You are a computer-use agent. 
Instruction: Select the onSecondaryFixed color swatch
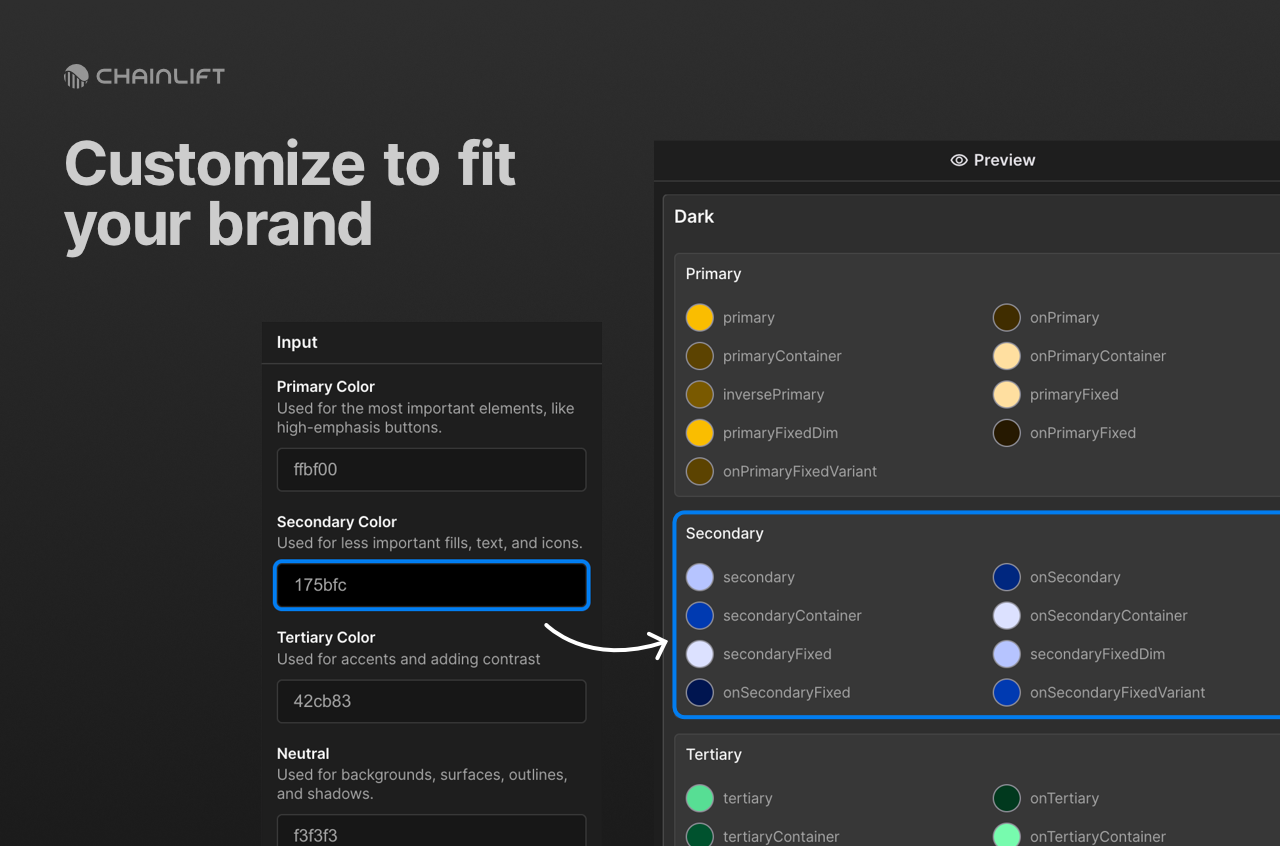(x=700, y=692)
